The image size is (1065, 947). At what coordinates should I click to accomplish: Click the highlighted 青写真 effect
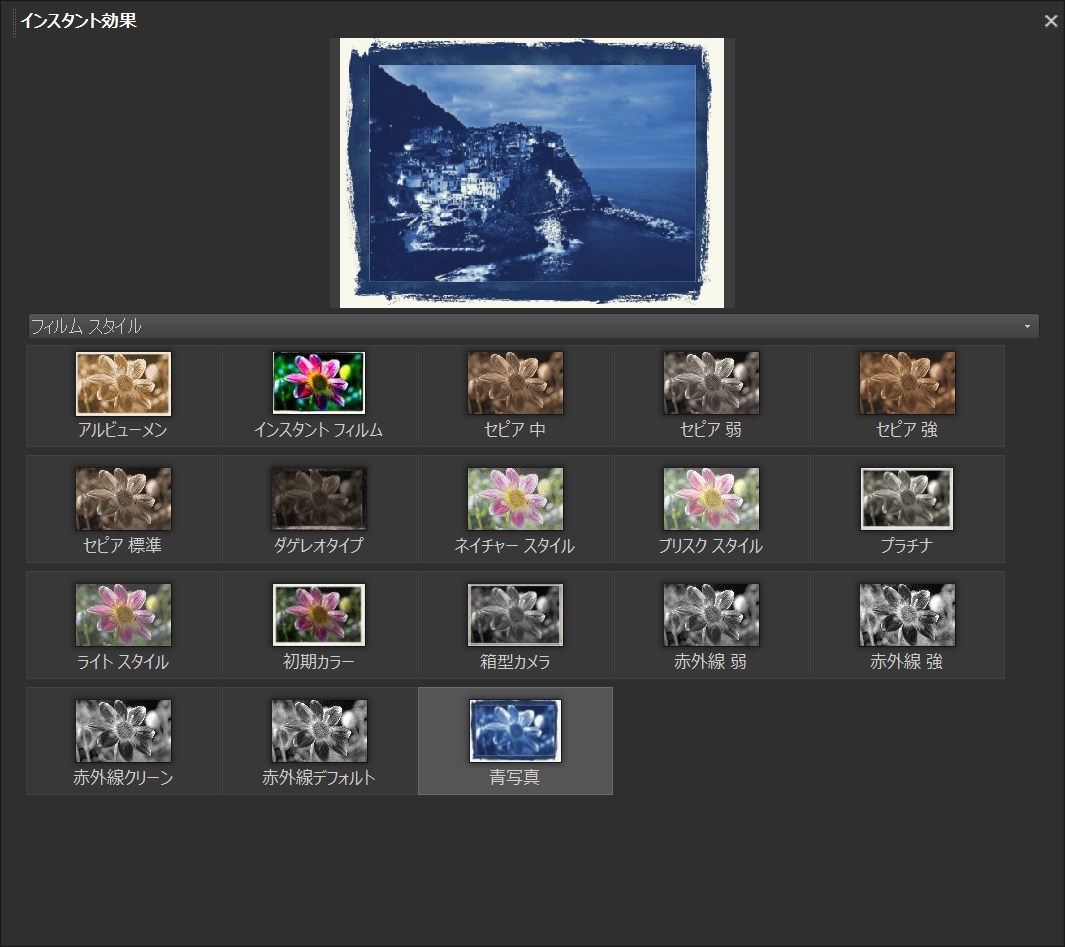coord(515,741)
